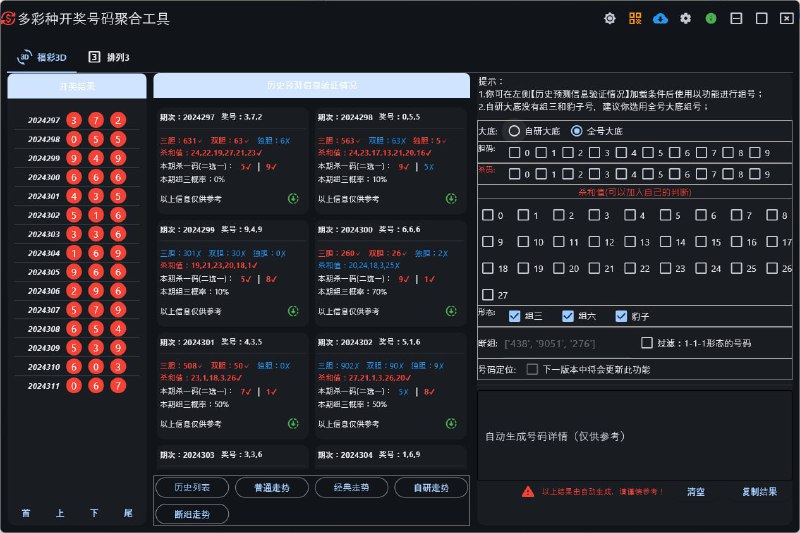Select the 自研大底 radio button
The width and height of the screenshot is (800, 533).
[514, 131]
